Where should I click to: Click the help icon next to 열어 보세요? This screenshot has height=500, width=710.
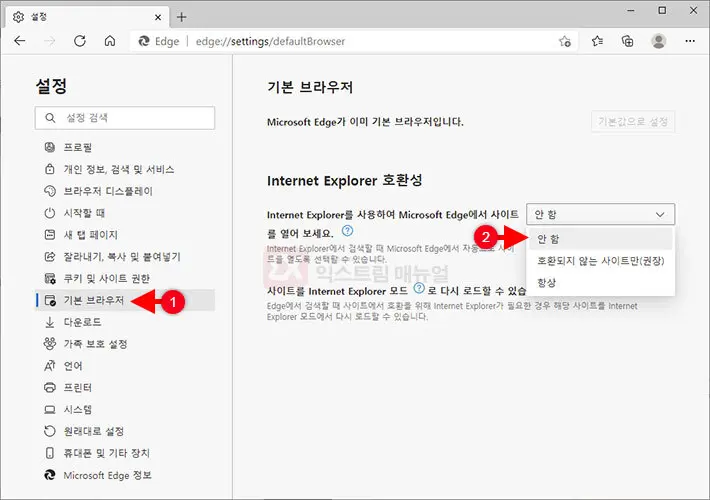(x=347, y=231)
